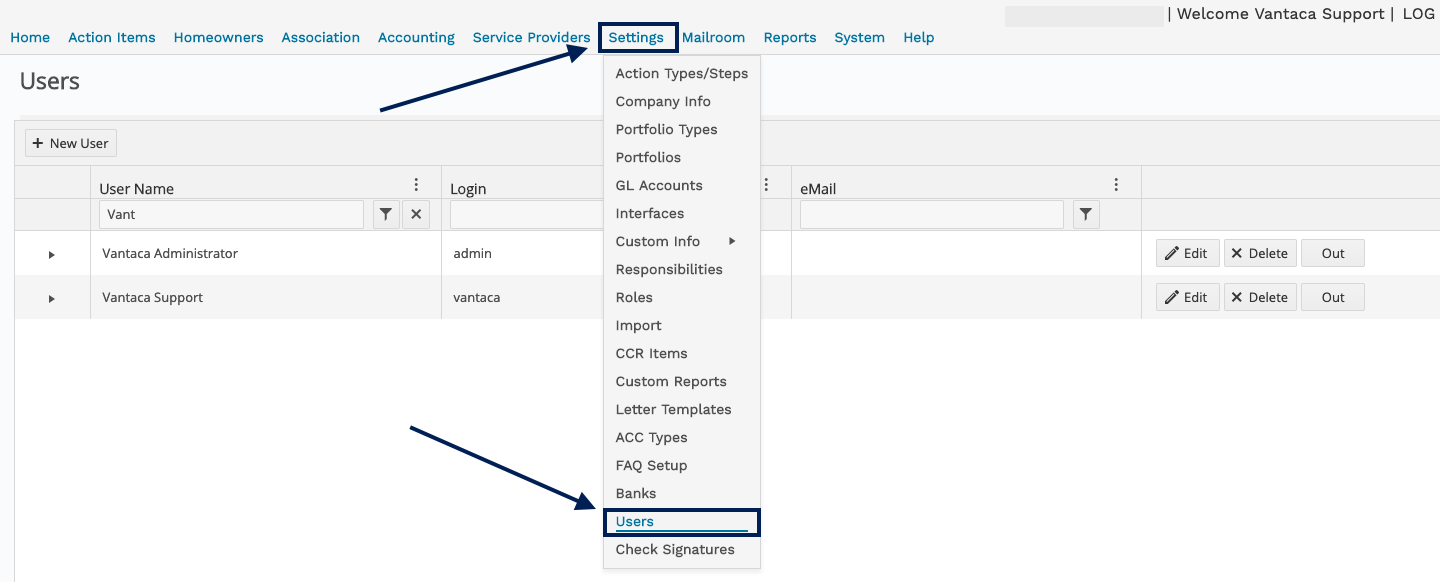
Task: Select Portfolio Types menu entry
Action: [x=667, y=129]
